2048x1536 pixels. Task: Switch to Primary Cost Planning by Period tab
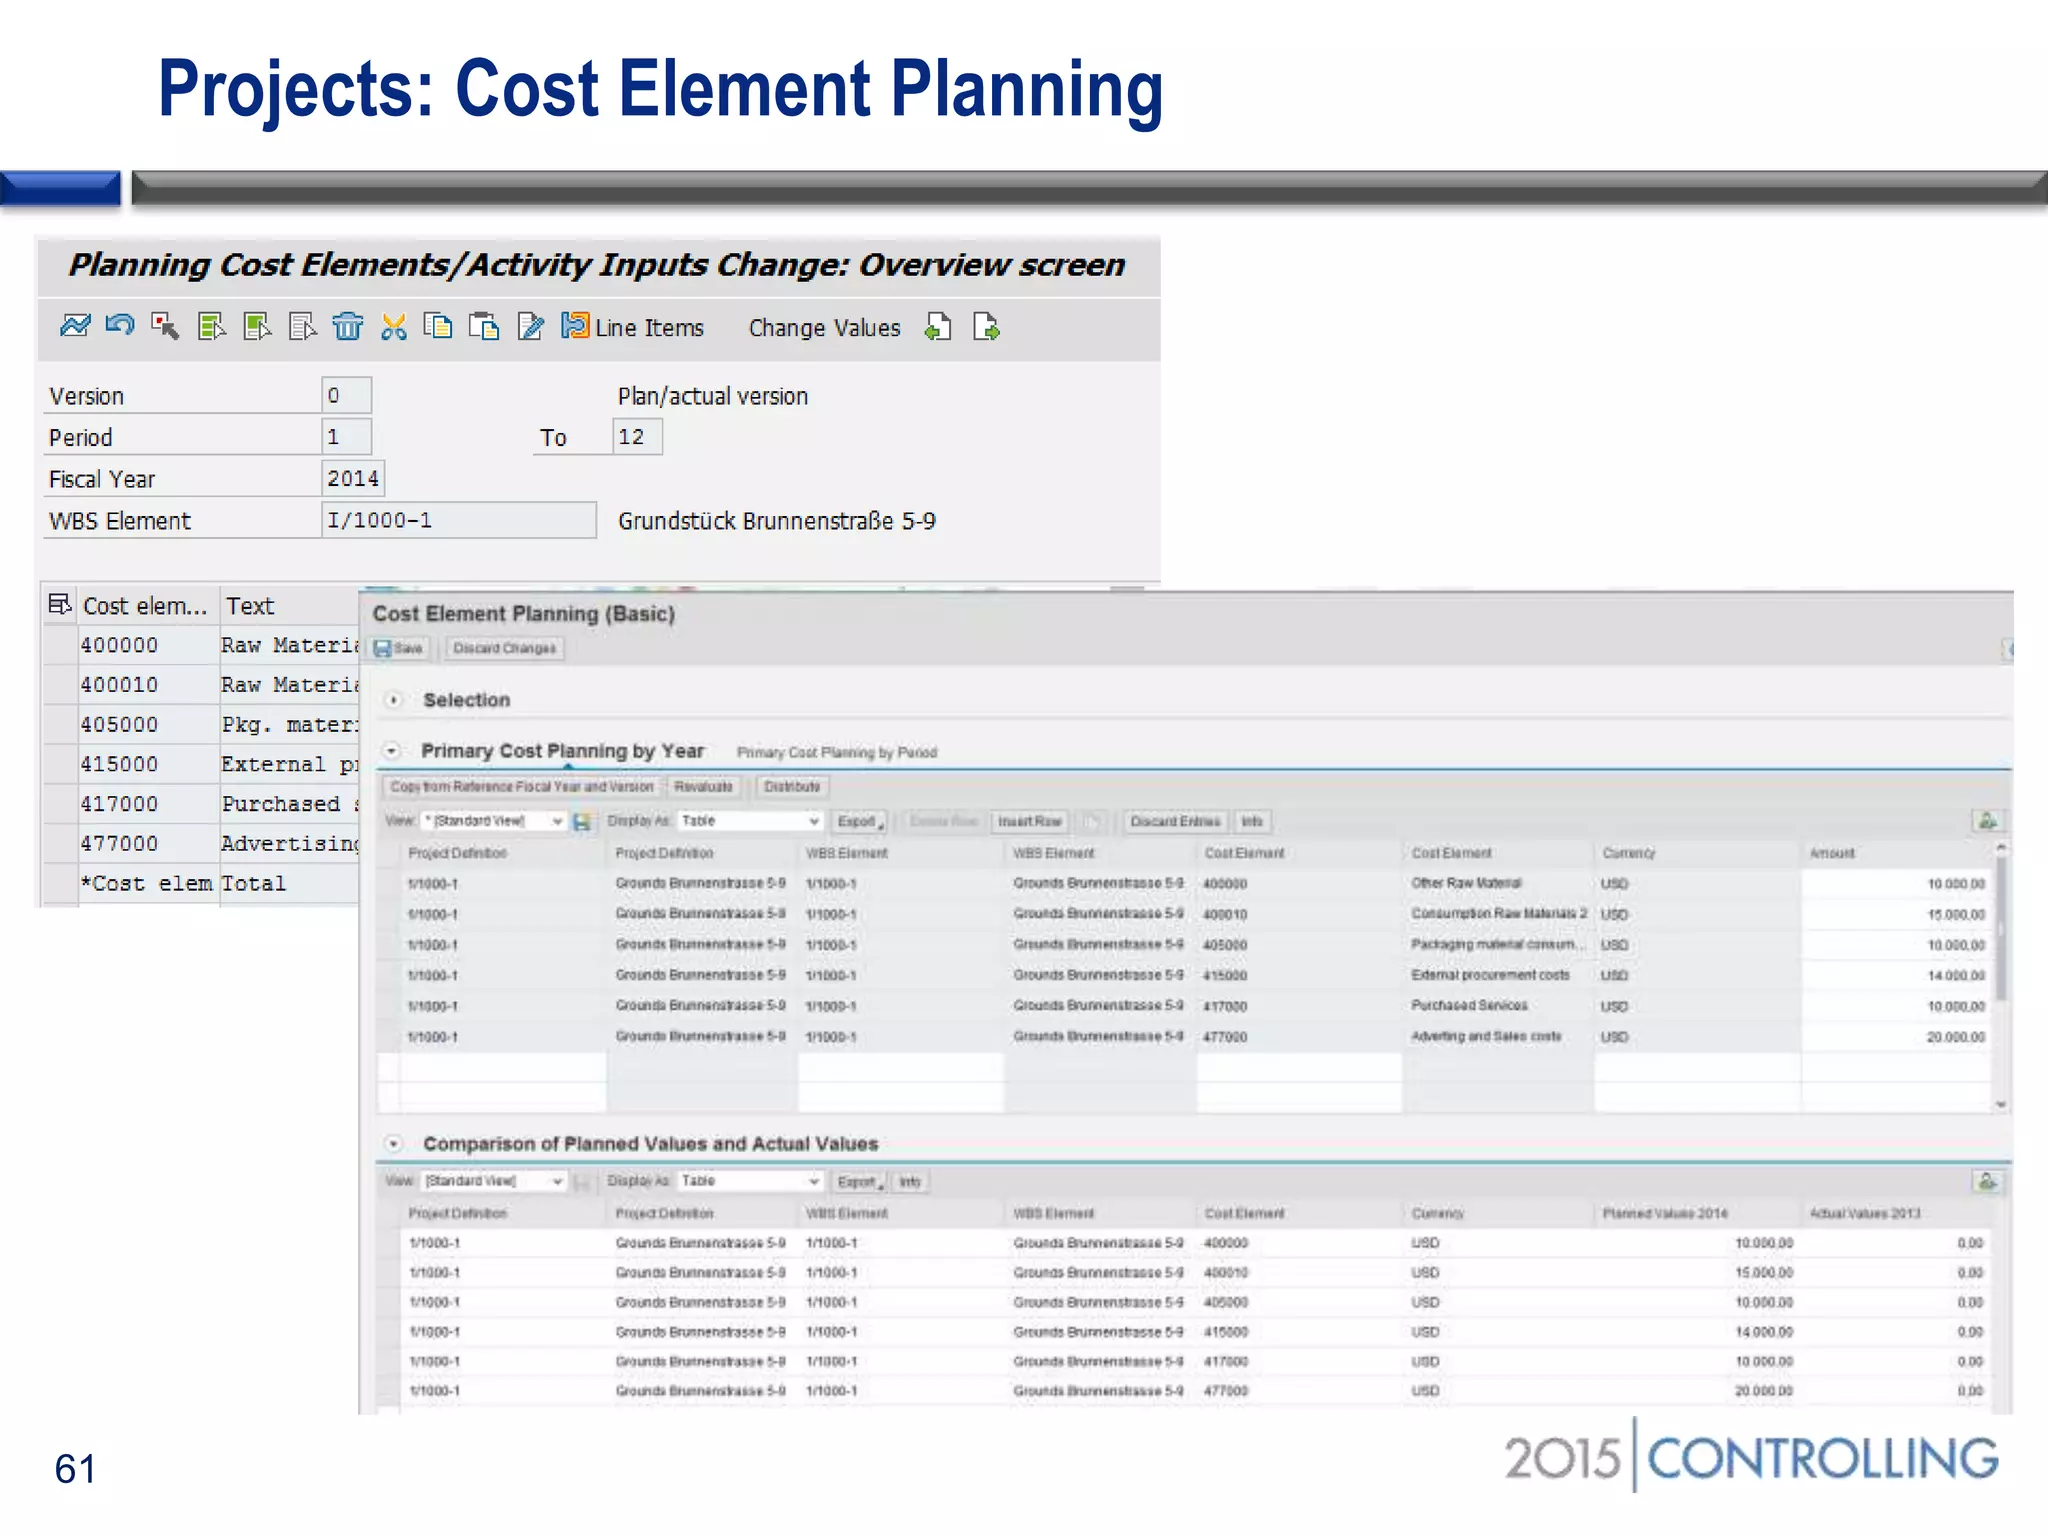(837, 752)
